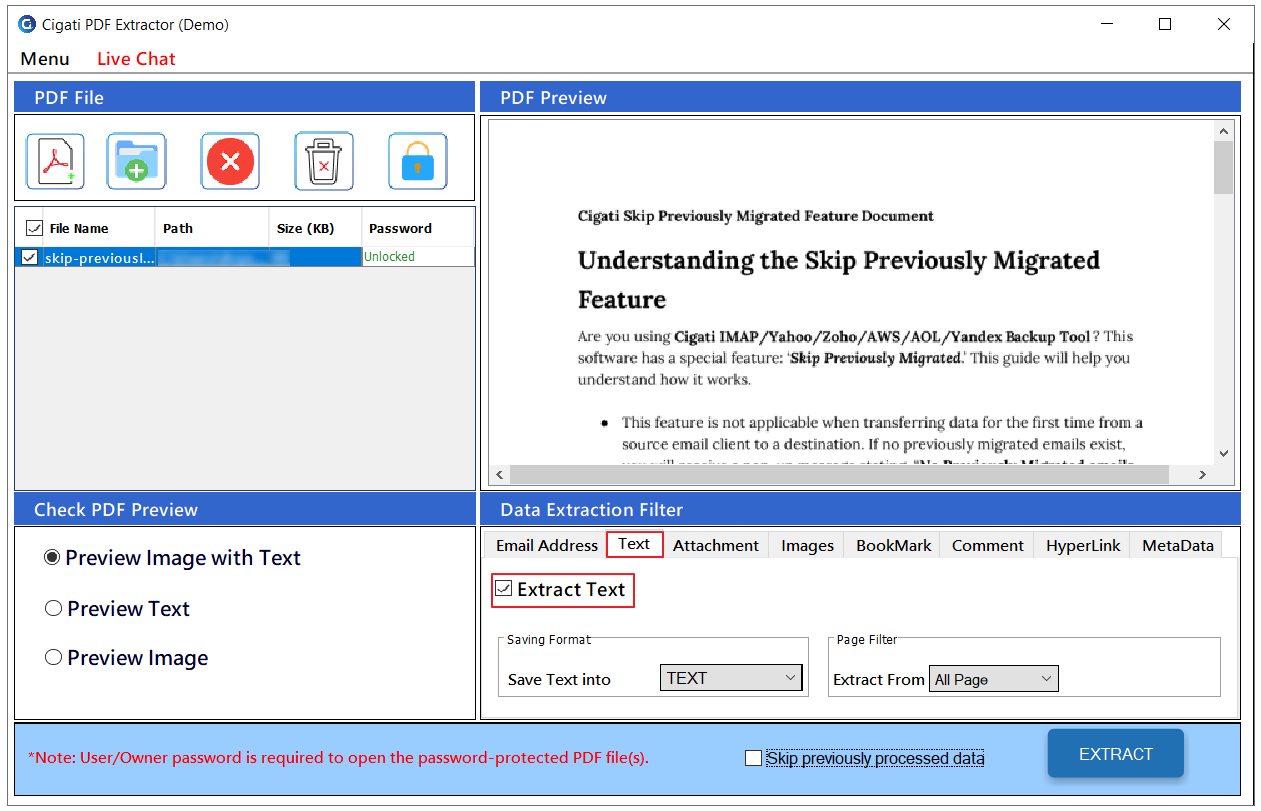Screen dimensions: 1261x811
Task: Click the preview scroll-right arrow
Action: point(1203,475)
